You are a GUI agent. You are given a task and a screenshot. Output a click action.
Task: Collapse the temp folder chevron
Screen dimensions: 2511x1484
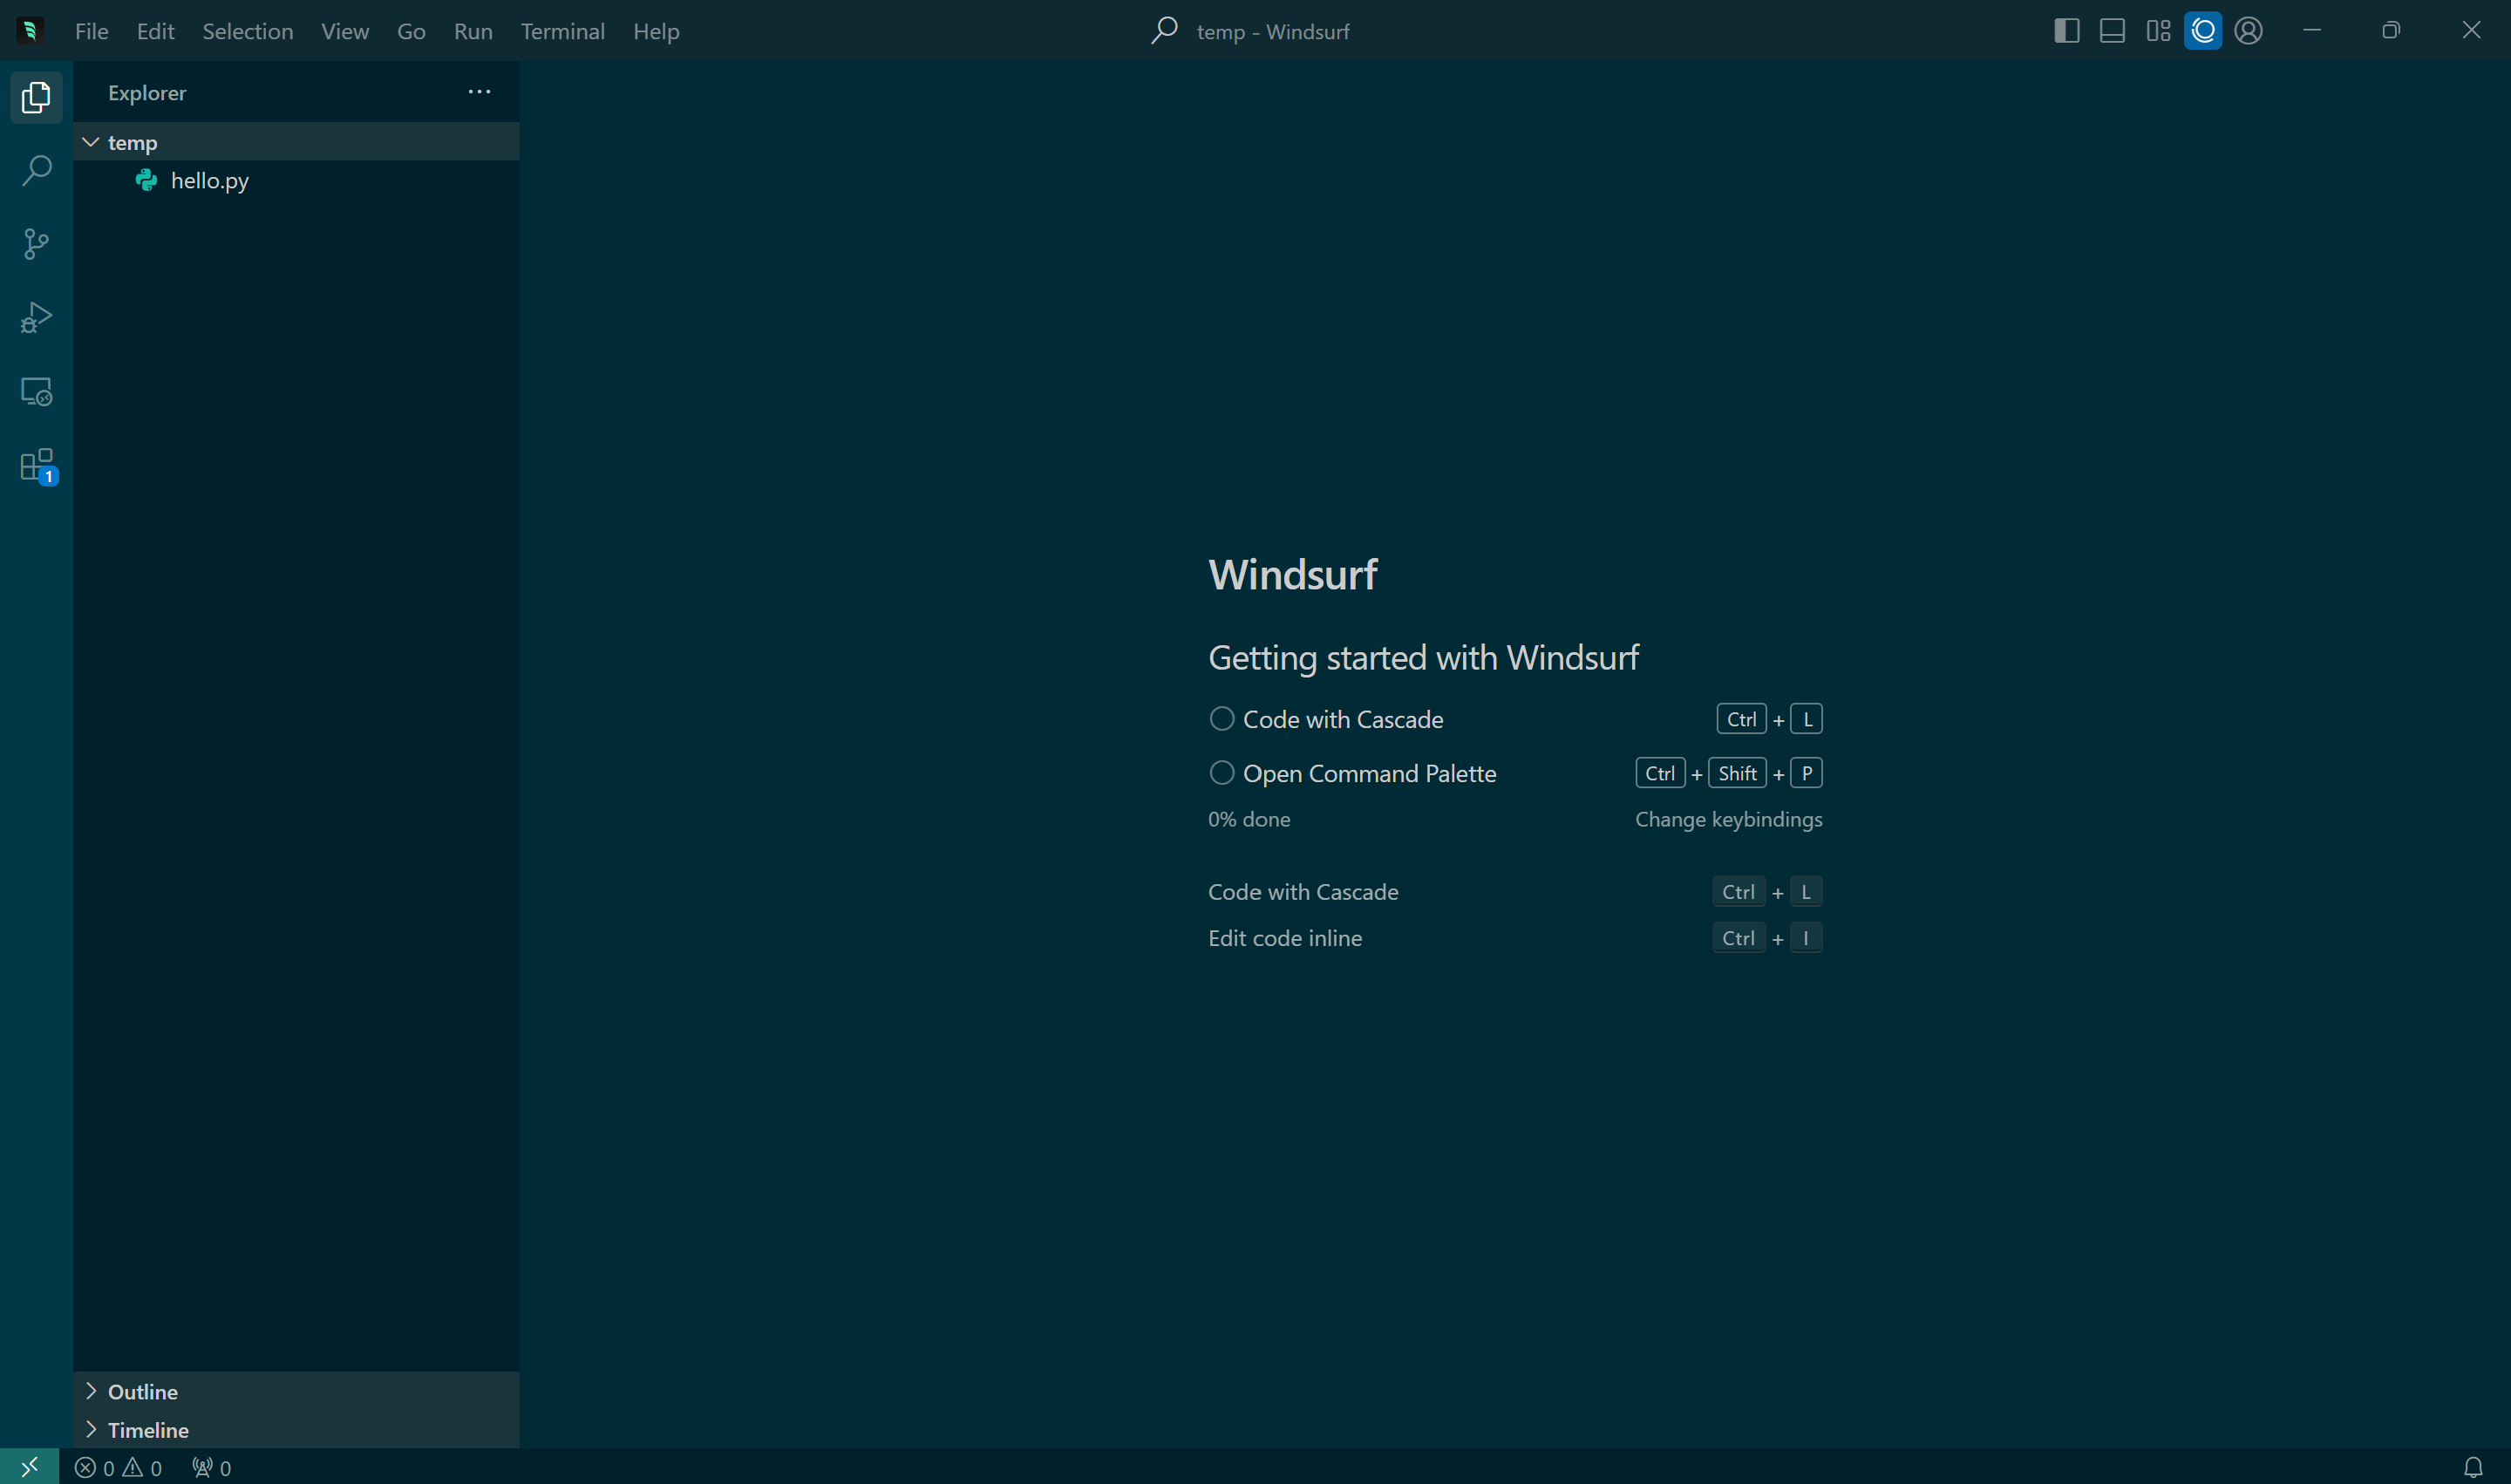pyautogui.click(x=91, y=142)
